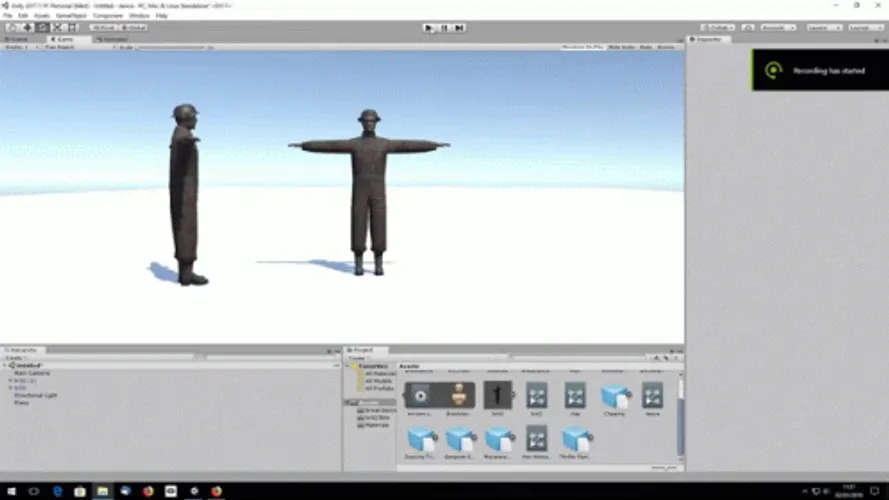Select the Rect transform tool

pos(72,27)
